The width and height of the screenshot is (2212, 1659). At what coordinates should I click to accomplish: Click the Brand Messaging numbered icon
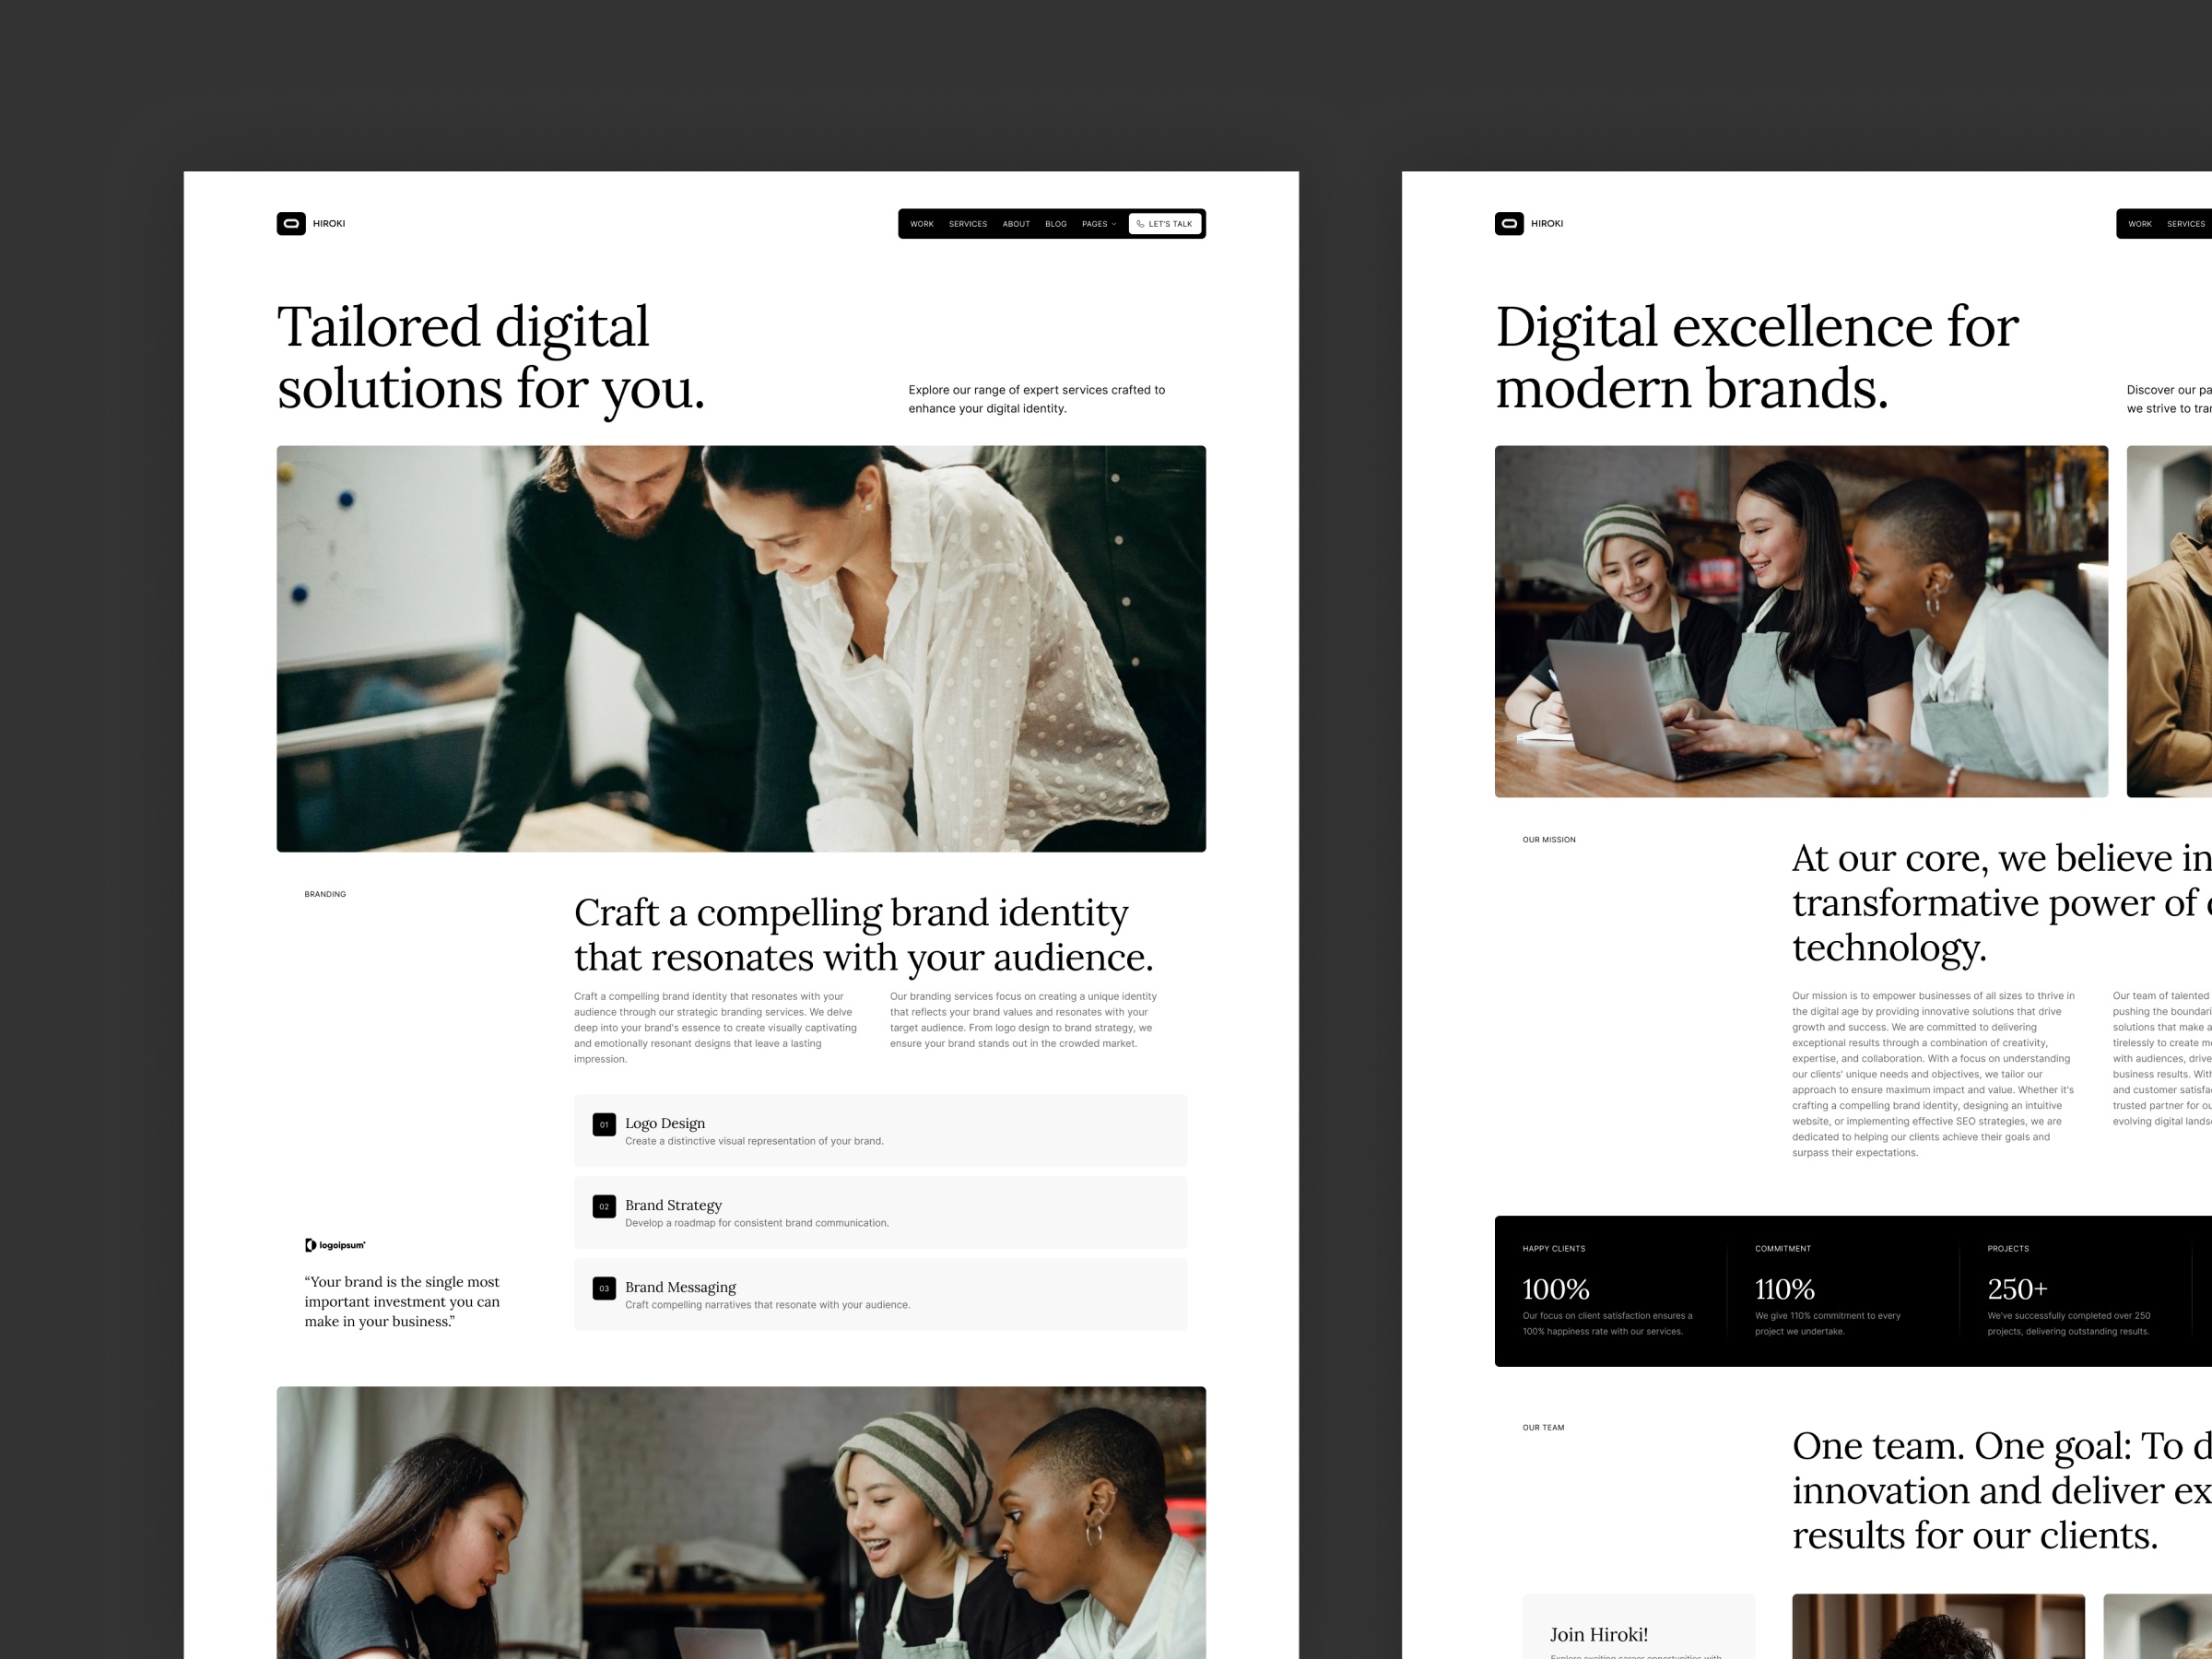click(x=605, y=1289)
